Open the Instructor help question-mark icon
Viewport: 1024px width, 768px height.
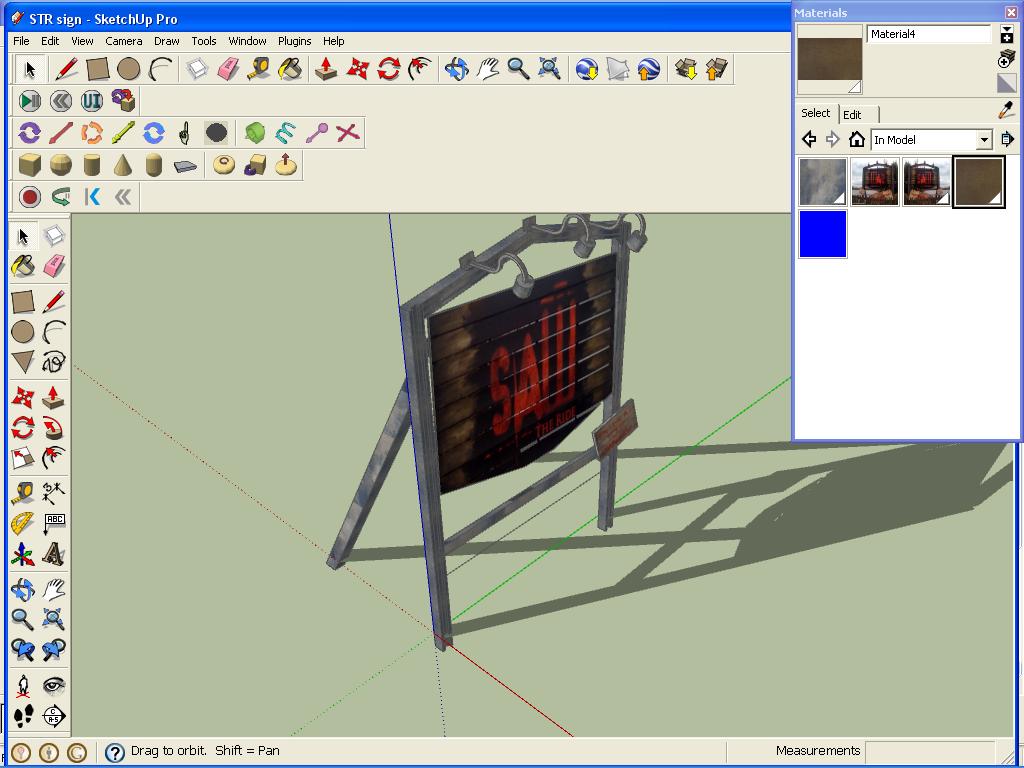(x=114, y=752)
